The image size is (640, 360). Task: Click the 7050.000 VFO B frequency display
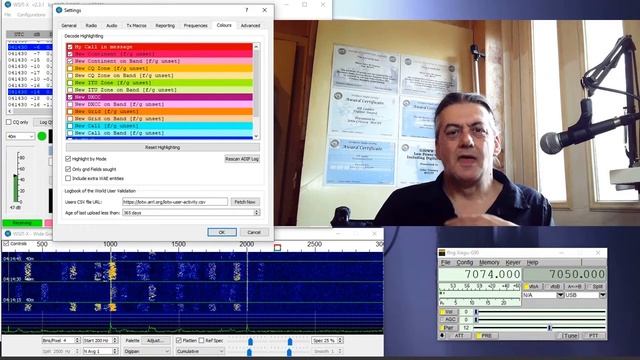pyautogui.click(x=565, y=274)
